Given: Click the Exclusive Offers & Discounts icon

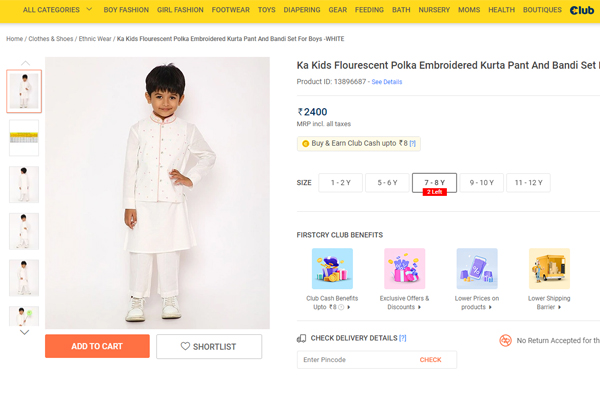Looking at the screenshot, I should [405, 269].
